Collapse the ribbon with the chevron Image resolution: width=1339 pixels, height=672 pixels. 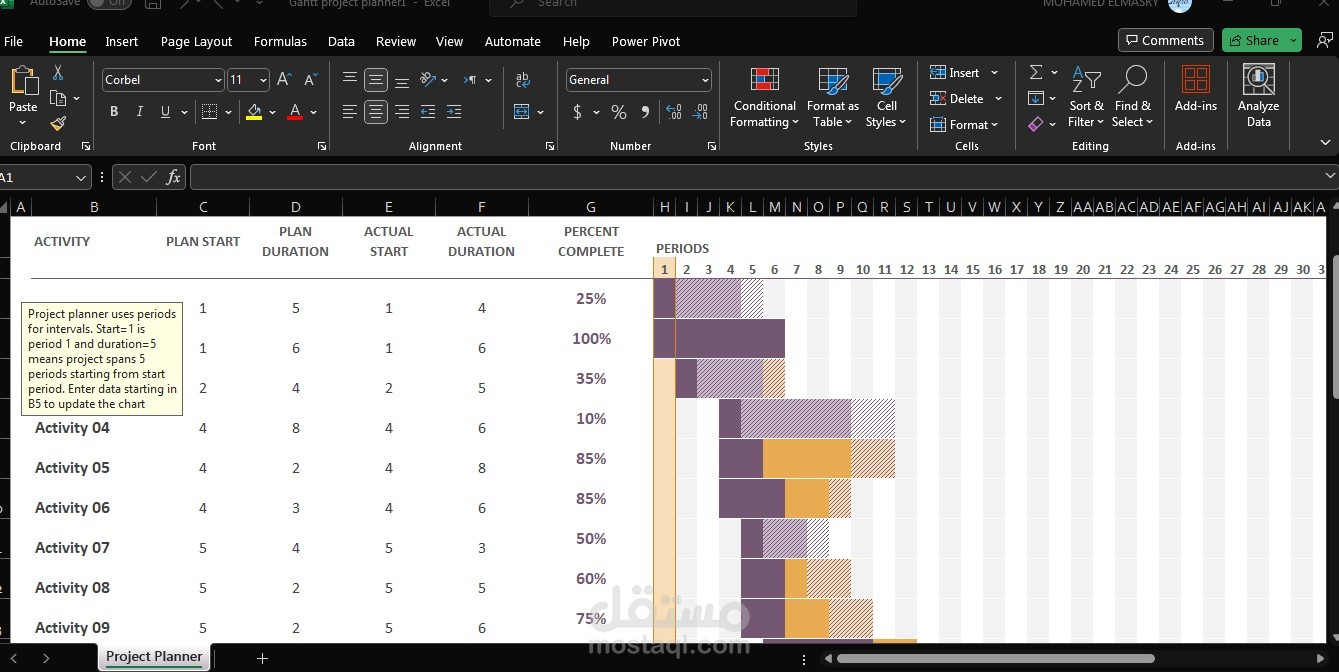tap(1325, 145)
